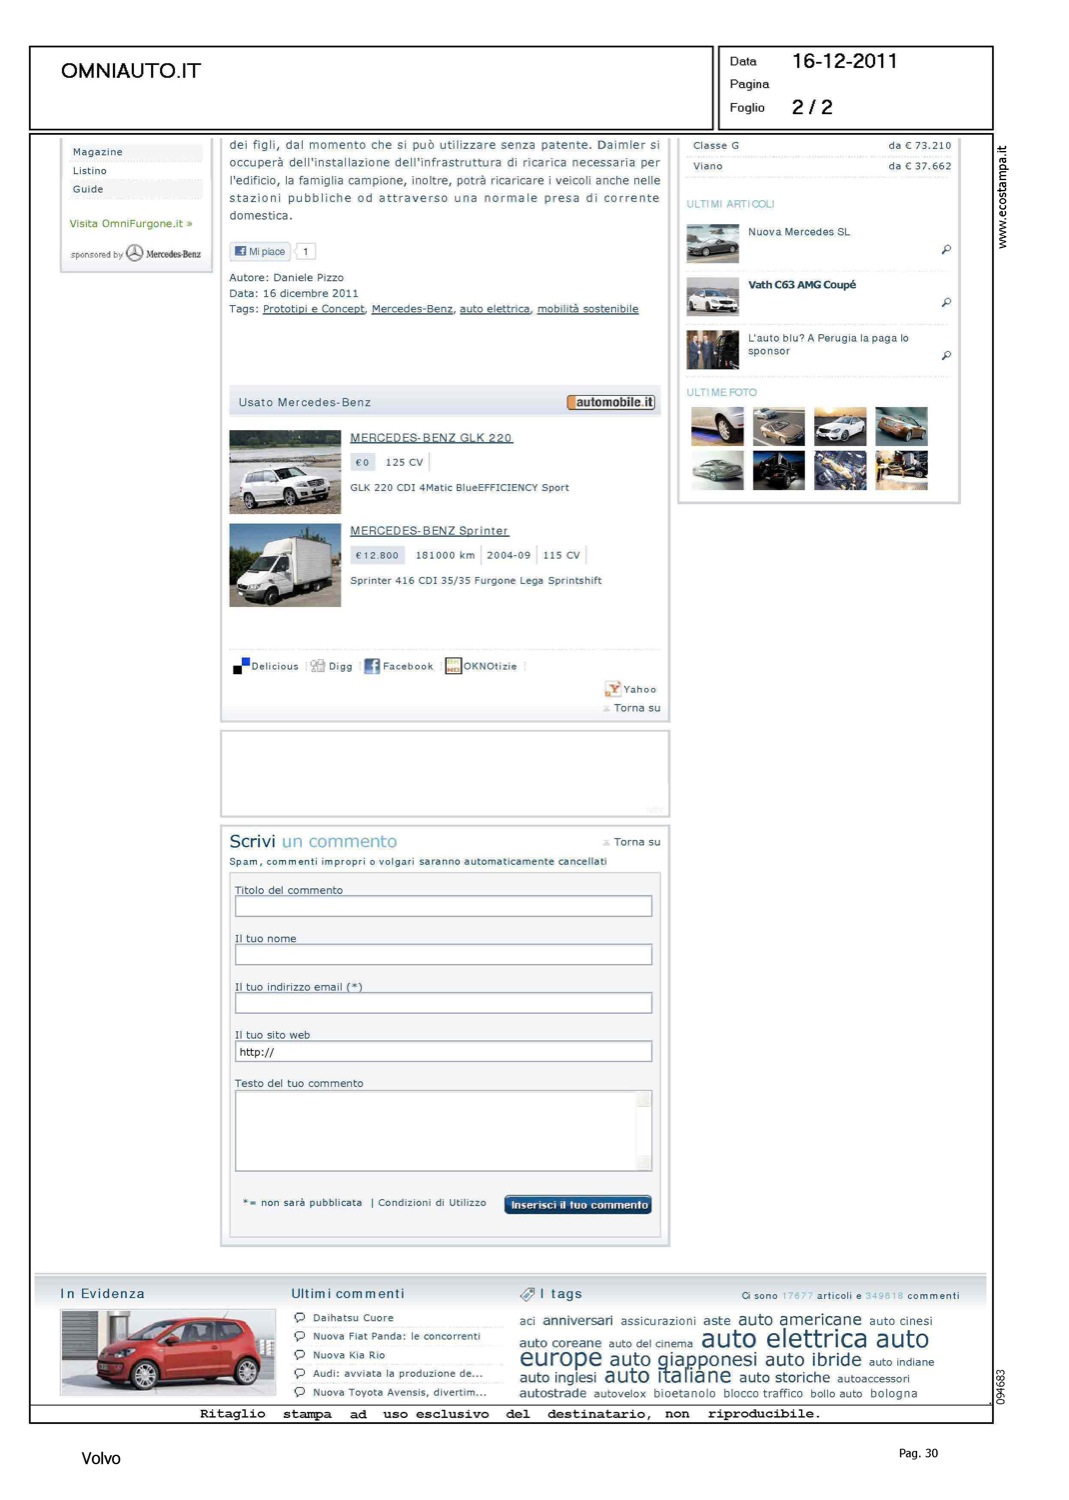The width and height of the screenshot is (1069, 1500).
Task: Open the Magazine menu item
Action: click(x=98, y=152)
